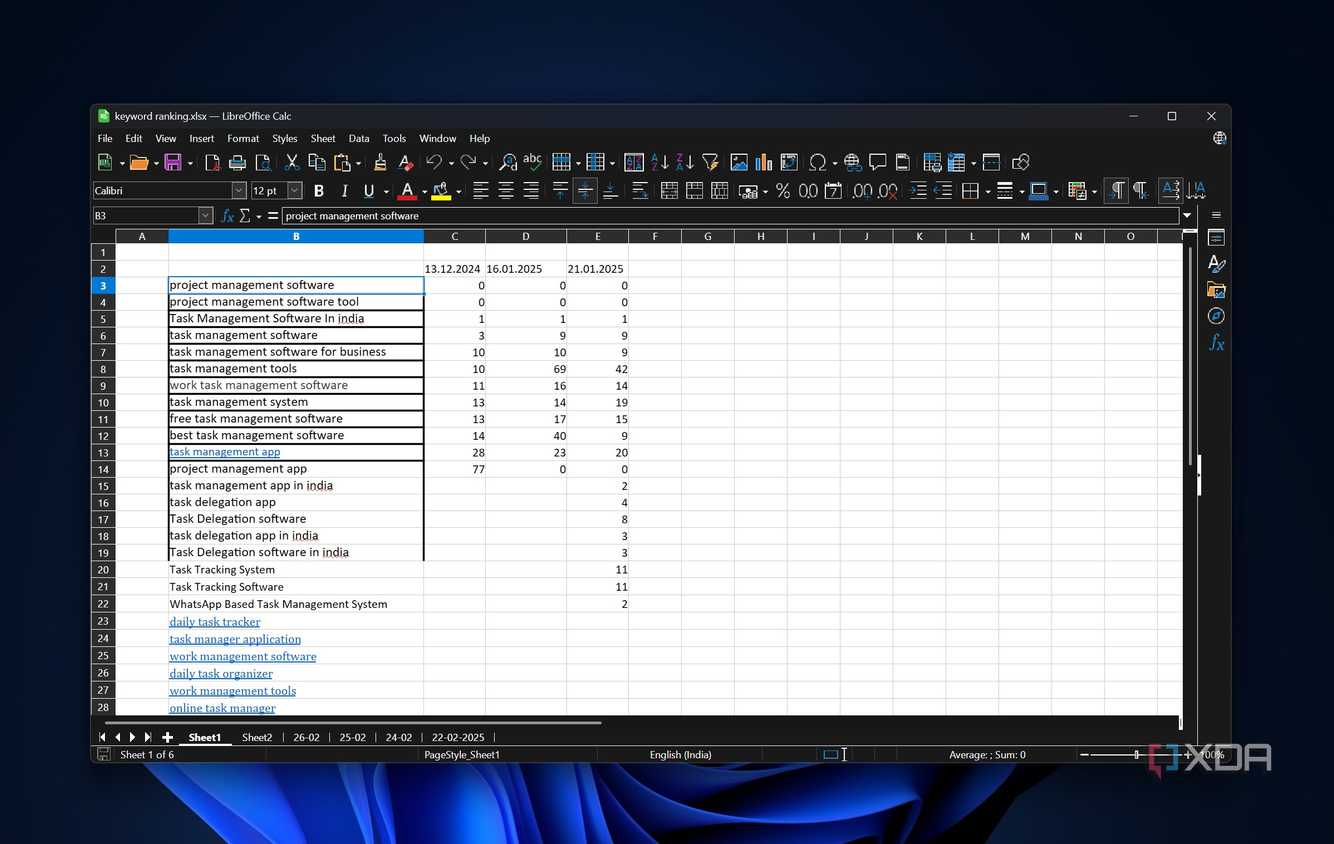Activate Clone Formatting paintbrush
This screenshot has width=1334, height=844.
pos(380,162)
